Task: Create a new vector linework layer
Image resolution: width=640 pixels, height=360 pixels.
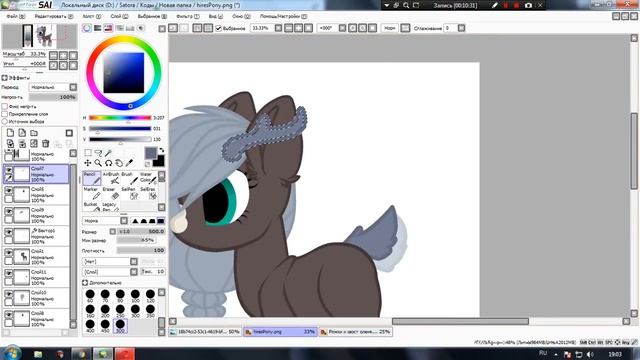Action: [22, 133]
